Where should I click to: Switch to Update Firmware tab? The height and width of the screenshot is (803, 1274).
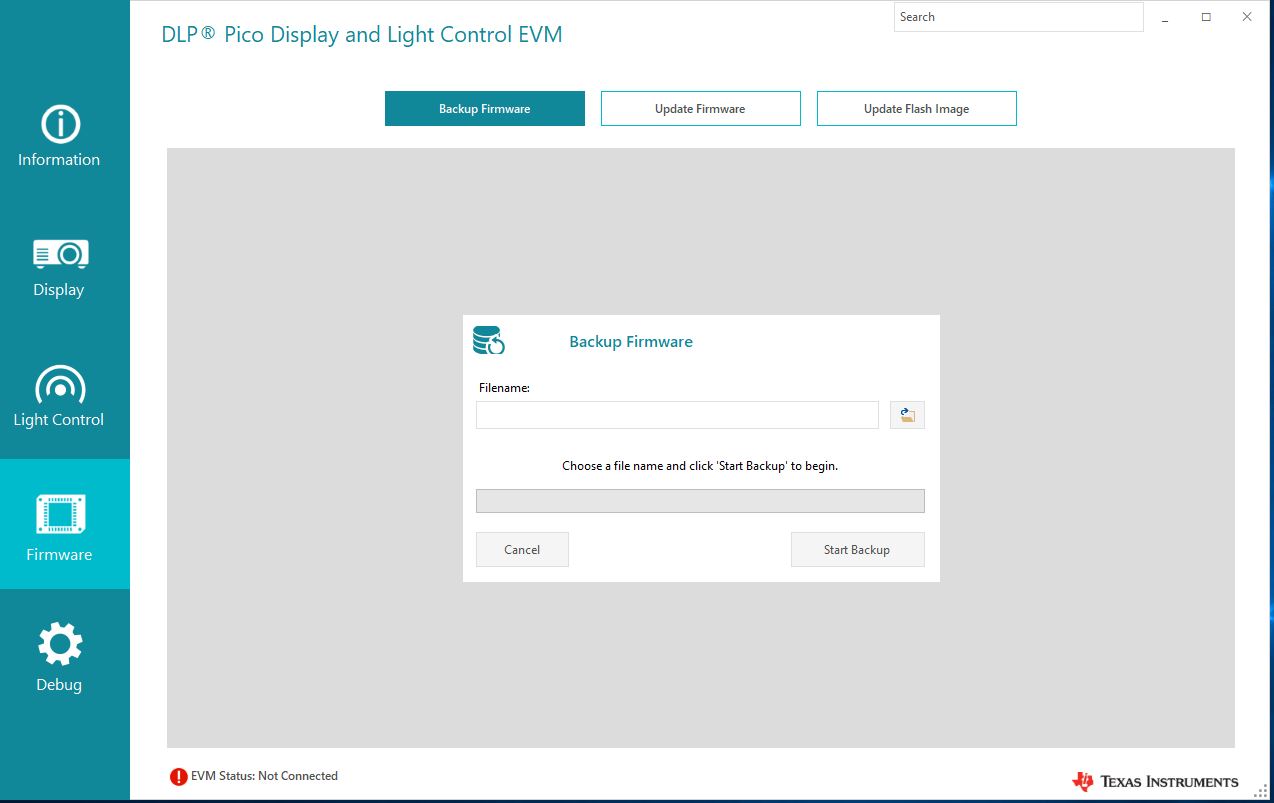(x=701, y=109)
